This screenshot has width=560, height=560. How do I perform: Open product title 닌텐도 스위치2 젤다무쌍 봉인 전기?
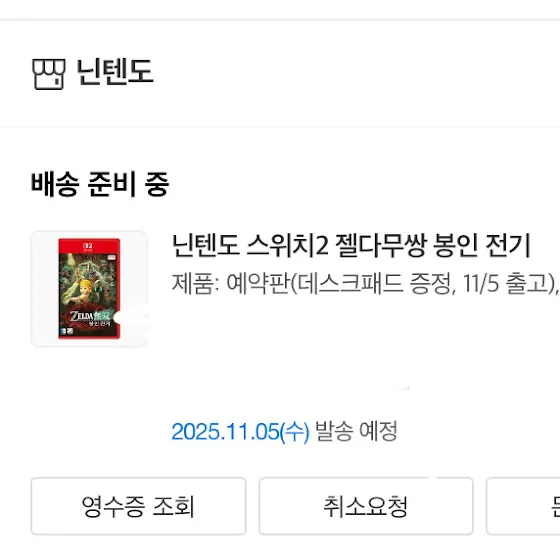tap(351, 246)
